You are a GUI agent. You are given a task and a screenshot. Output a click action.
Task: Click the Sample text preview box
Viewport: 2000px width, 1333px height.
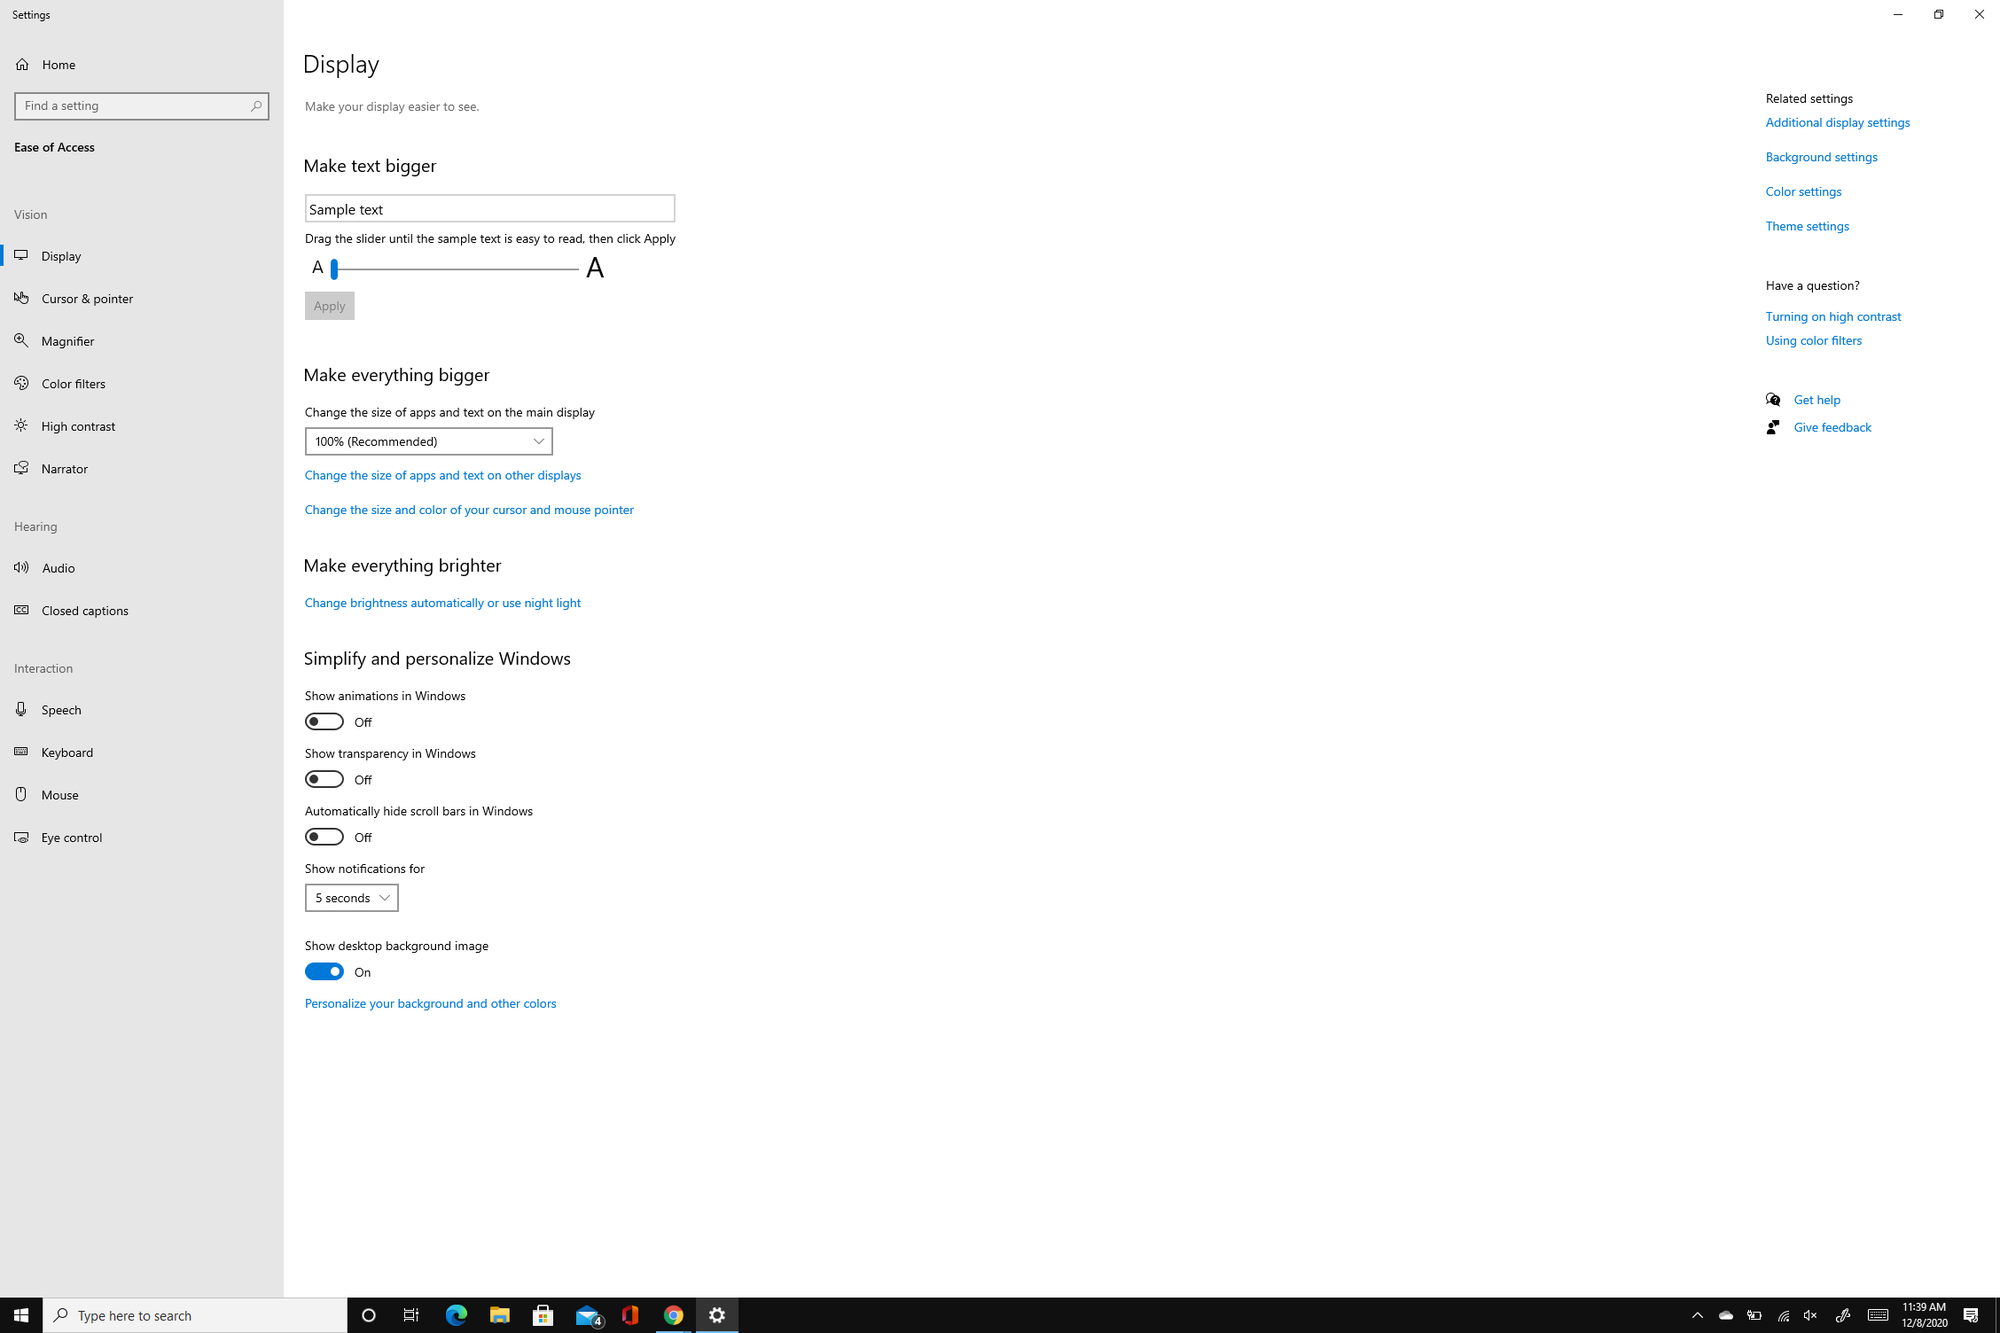coord(490,209)
